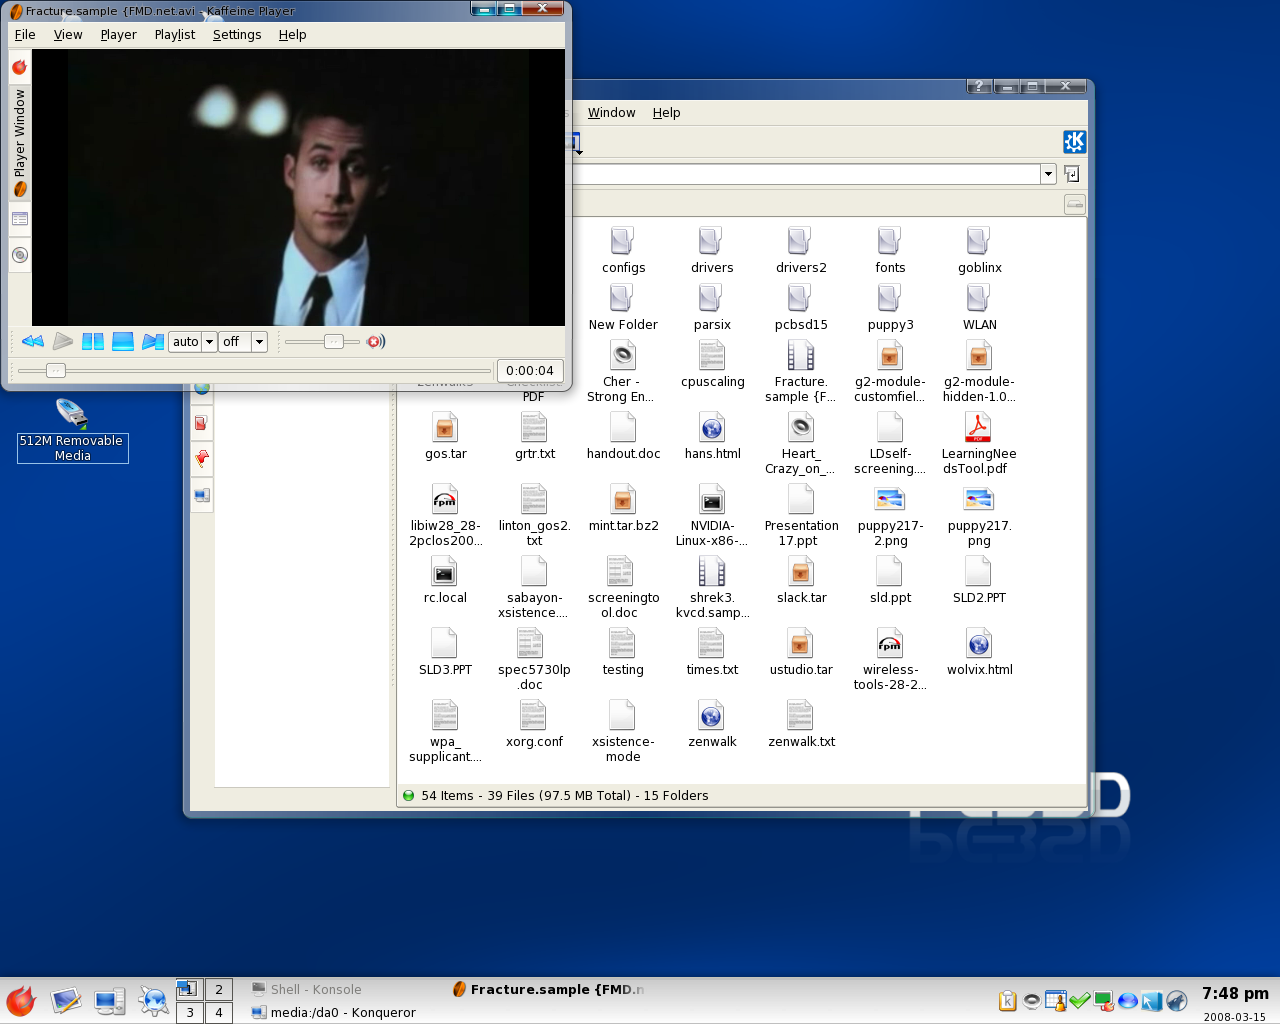Viewport: 1280px width, 1024px height.
Task: Select the 512M Removable Media desktop icon
Action: point(73,430)
